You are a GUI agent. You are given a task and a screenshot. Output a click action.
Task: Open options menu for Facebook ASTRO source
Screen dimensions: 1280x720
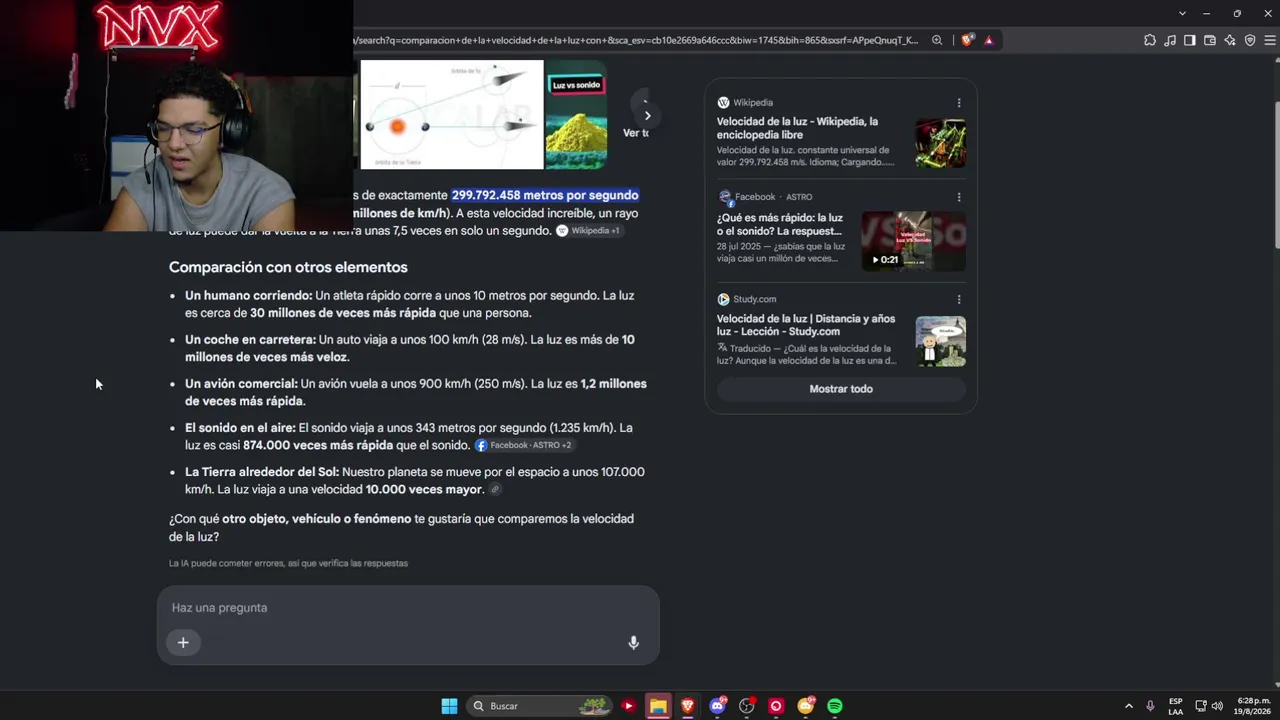(x=959, y=197)
